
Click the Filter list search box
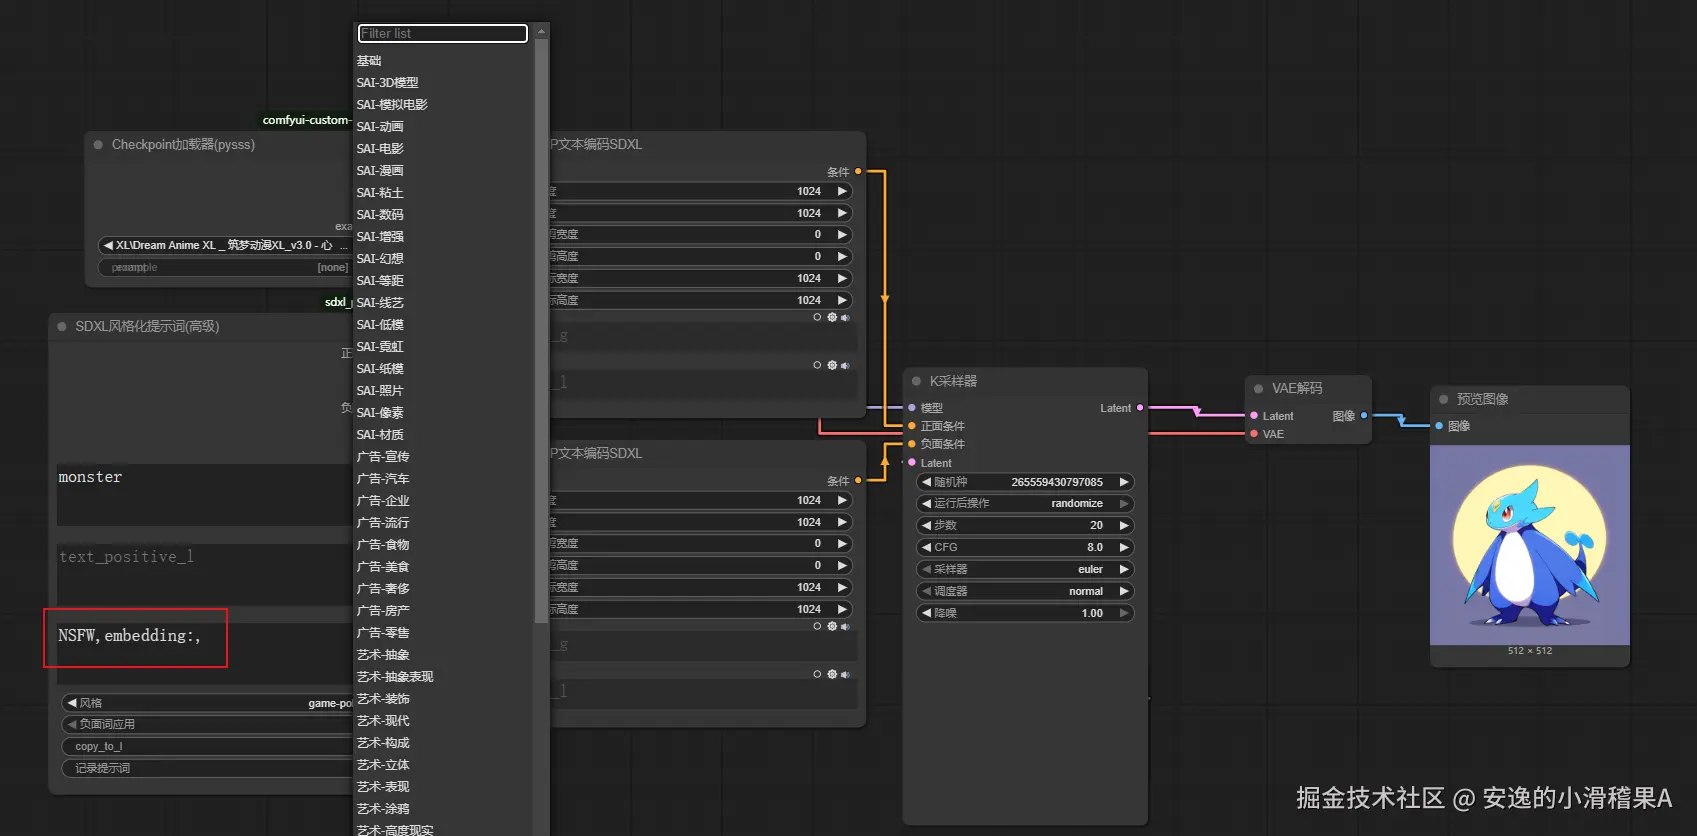click(x=442, y=34)
